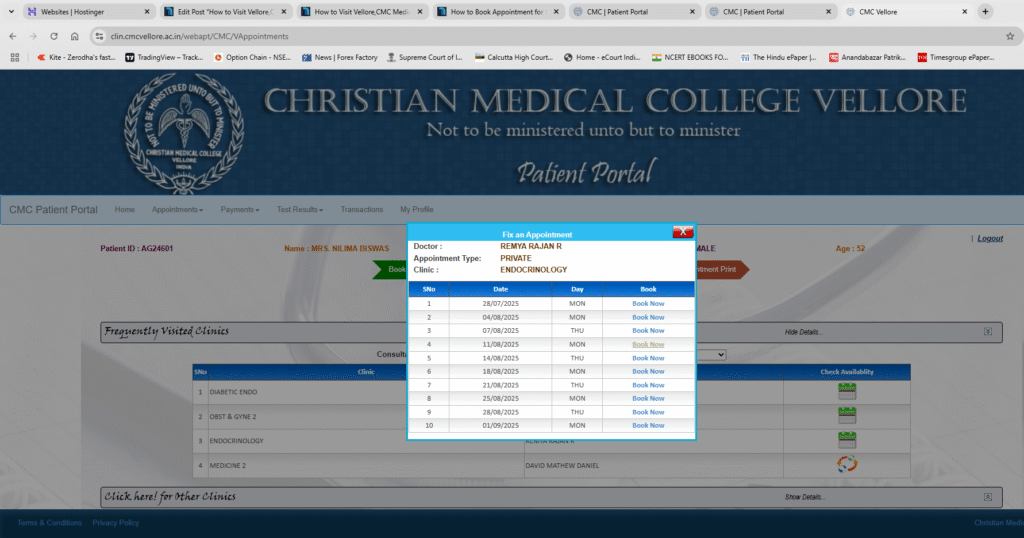Click browser home icon

click(x=74, y=35)
